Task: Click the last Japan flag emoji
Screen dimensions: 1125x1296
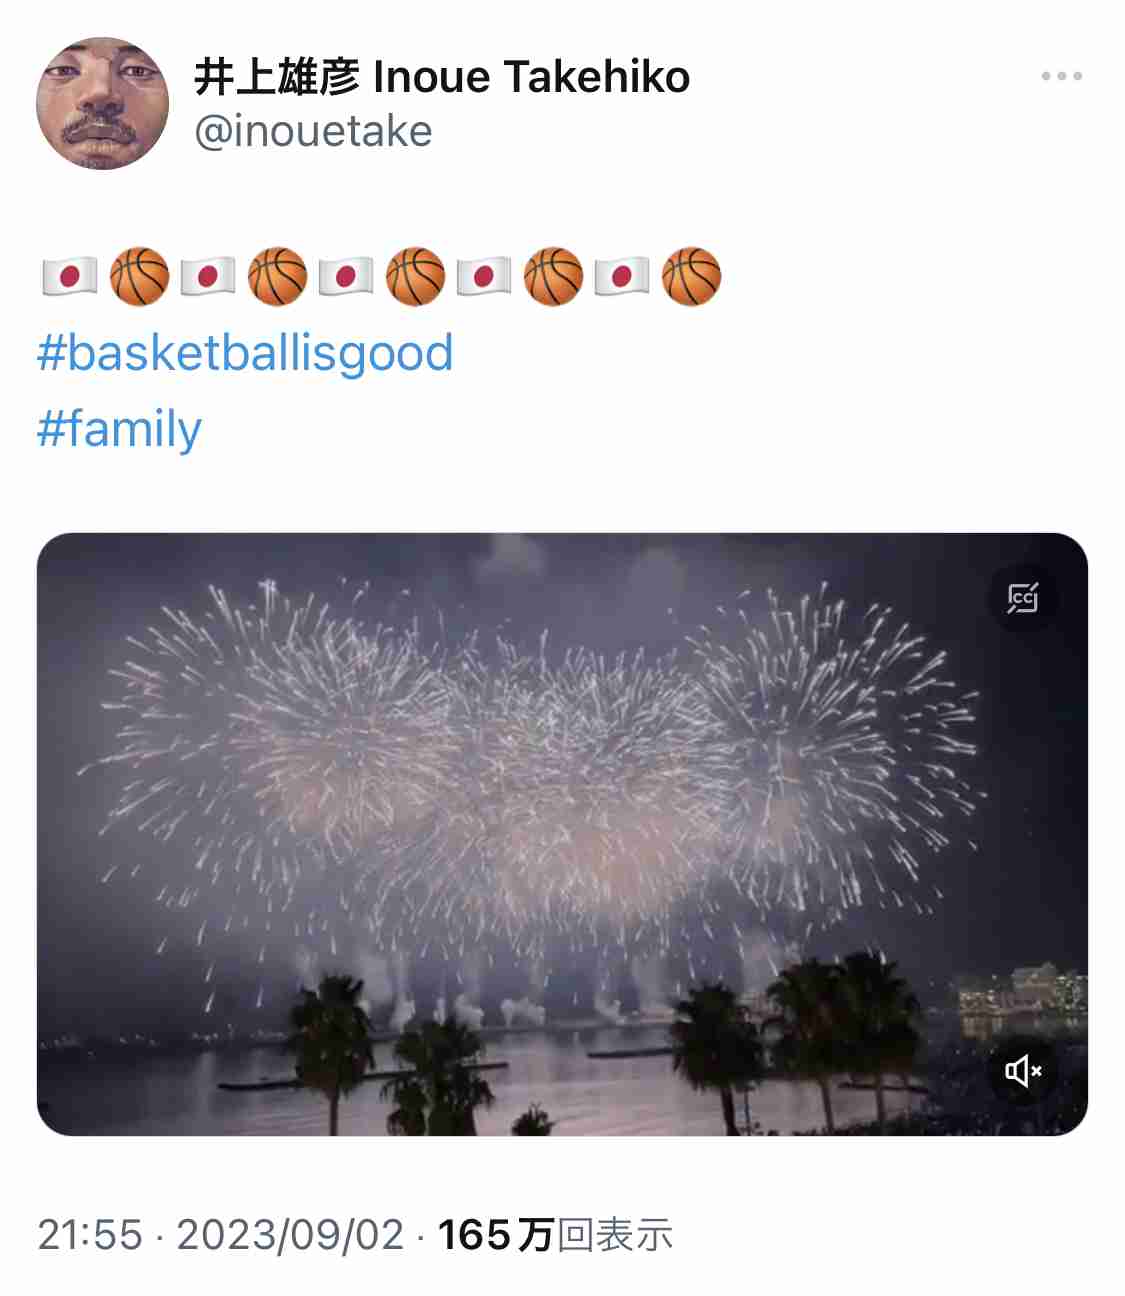Action: [622, 276]
